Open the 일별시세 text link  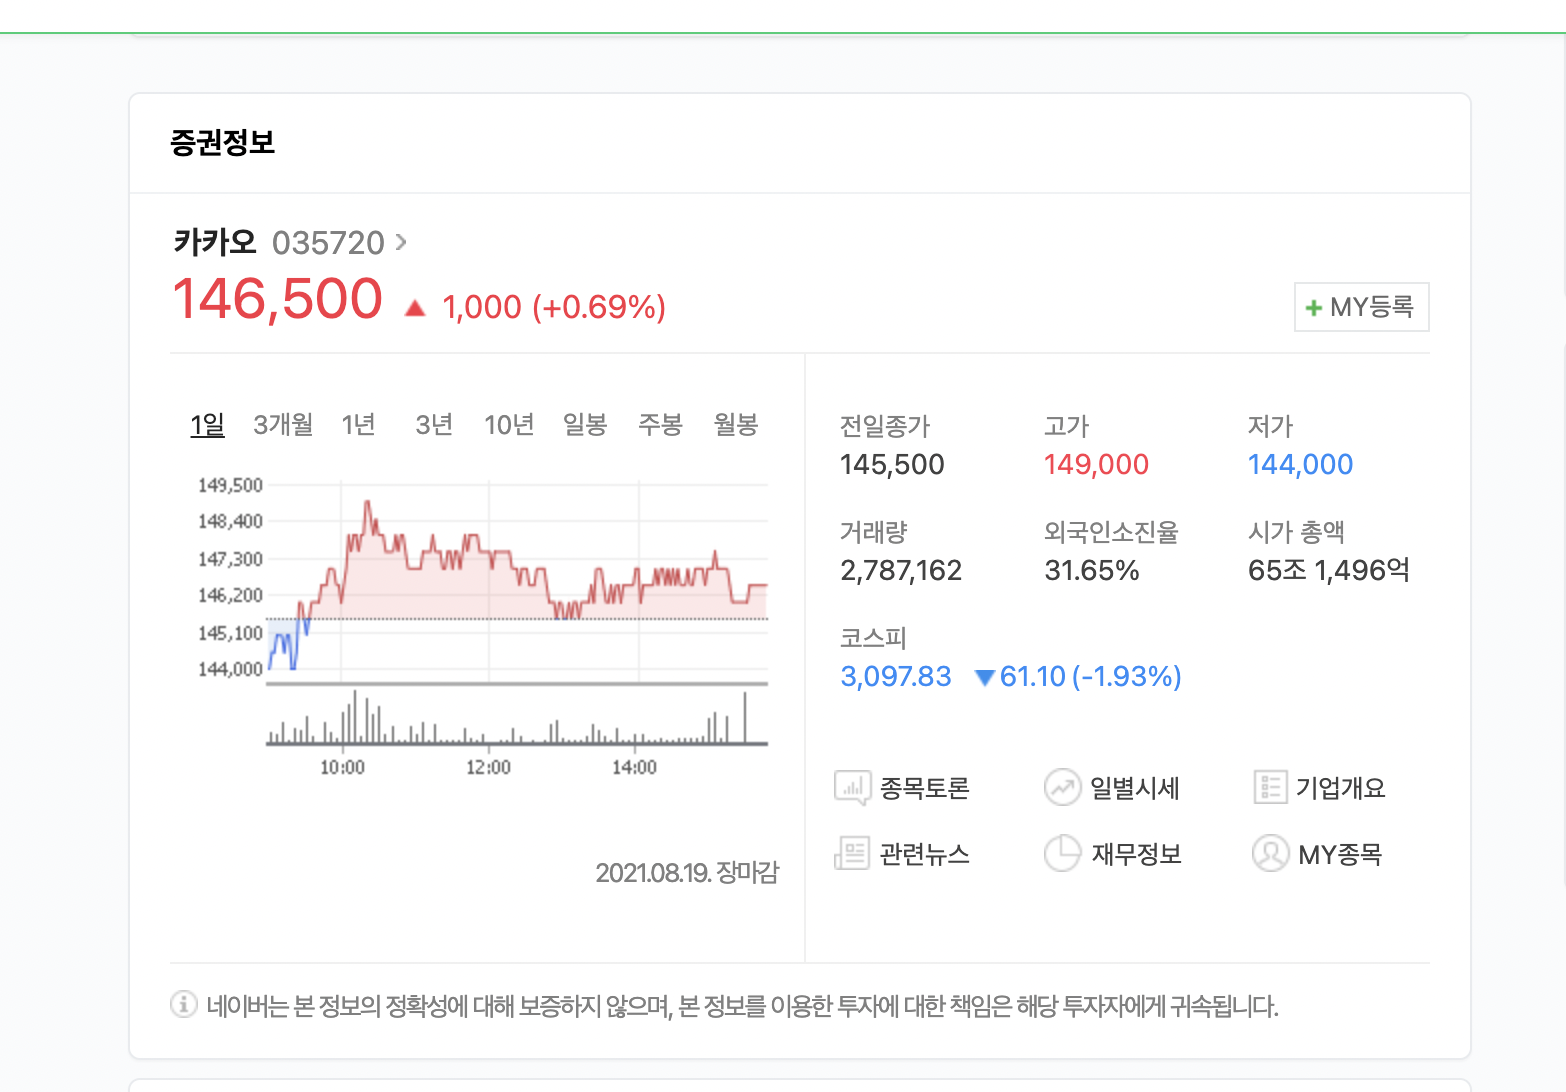tap(1135, 788)
